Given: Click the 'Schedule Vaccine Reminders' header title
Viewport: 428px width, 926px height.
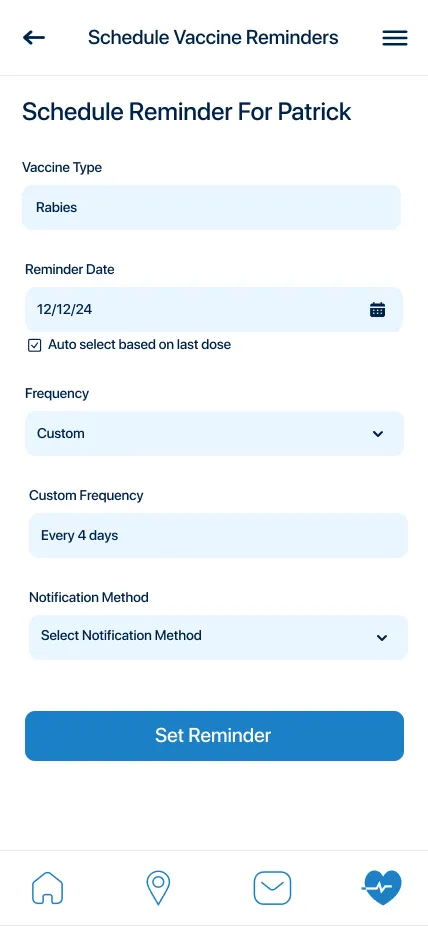Looking at the screenshot, I should (213, 38).
